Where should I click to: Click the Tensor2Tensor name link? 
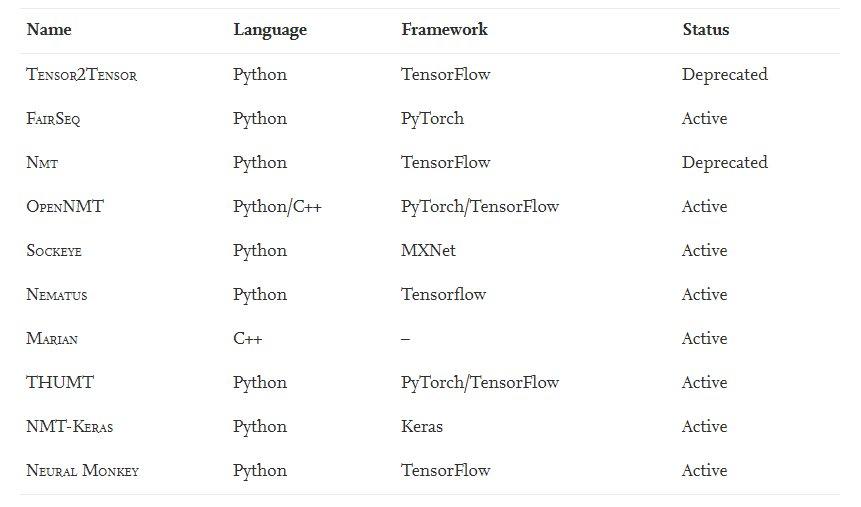point(81,75)
